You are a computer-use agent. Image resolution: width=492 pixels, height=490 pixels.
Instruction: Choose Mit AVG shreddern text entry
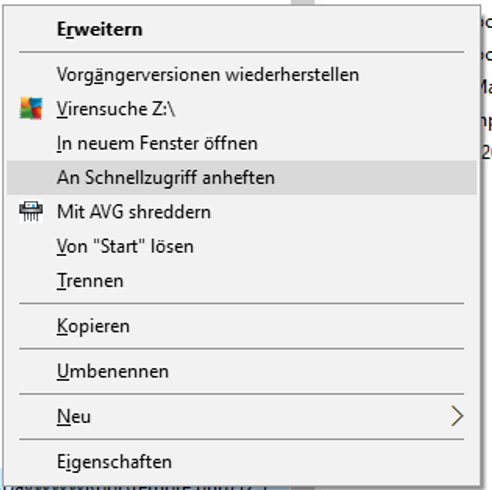point(134,212)
